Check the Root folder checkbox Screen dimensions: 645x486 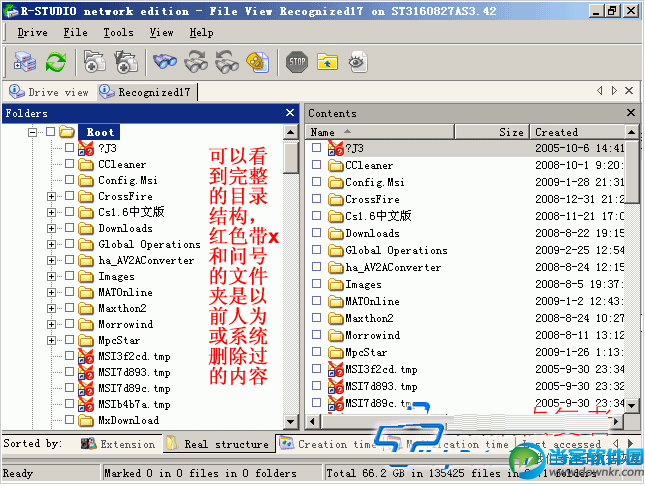(51, 132)
